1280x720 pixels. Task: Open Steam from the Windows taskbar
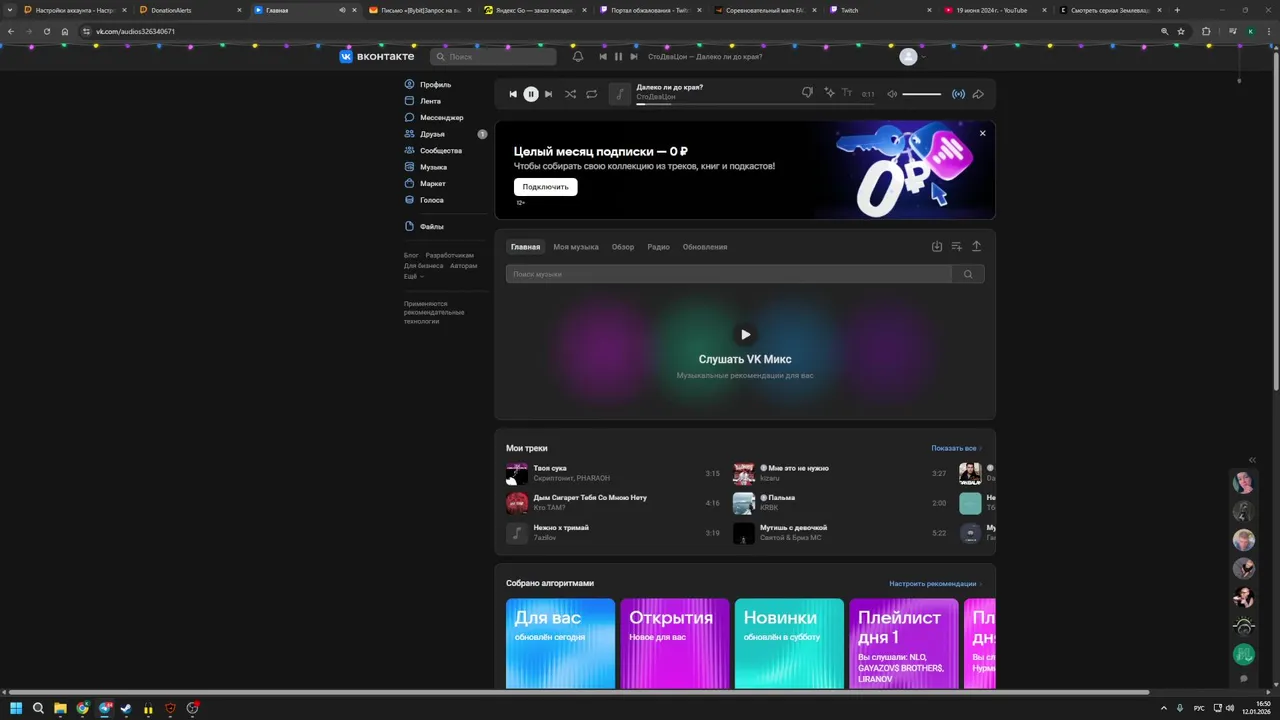[126, 708]
